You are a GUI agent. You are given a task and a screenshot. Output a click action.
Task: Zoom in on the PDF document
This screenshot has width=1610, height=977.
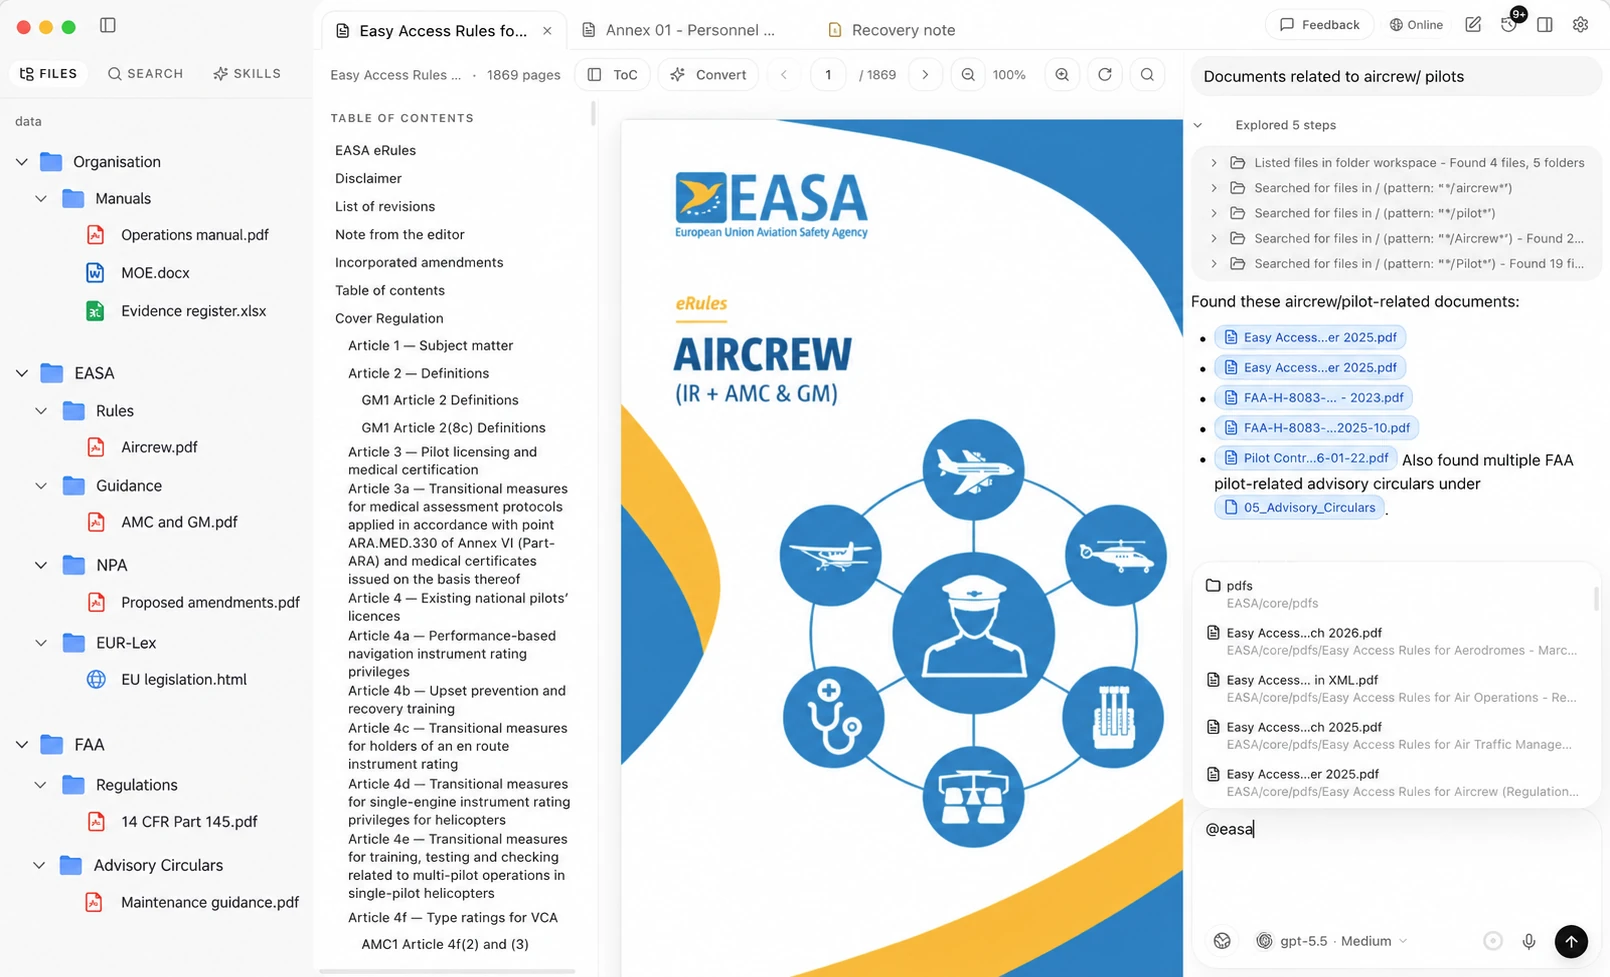[1062, 74]
